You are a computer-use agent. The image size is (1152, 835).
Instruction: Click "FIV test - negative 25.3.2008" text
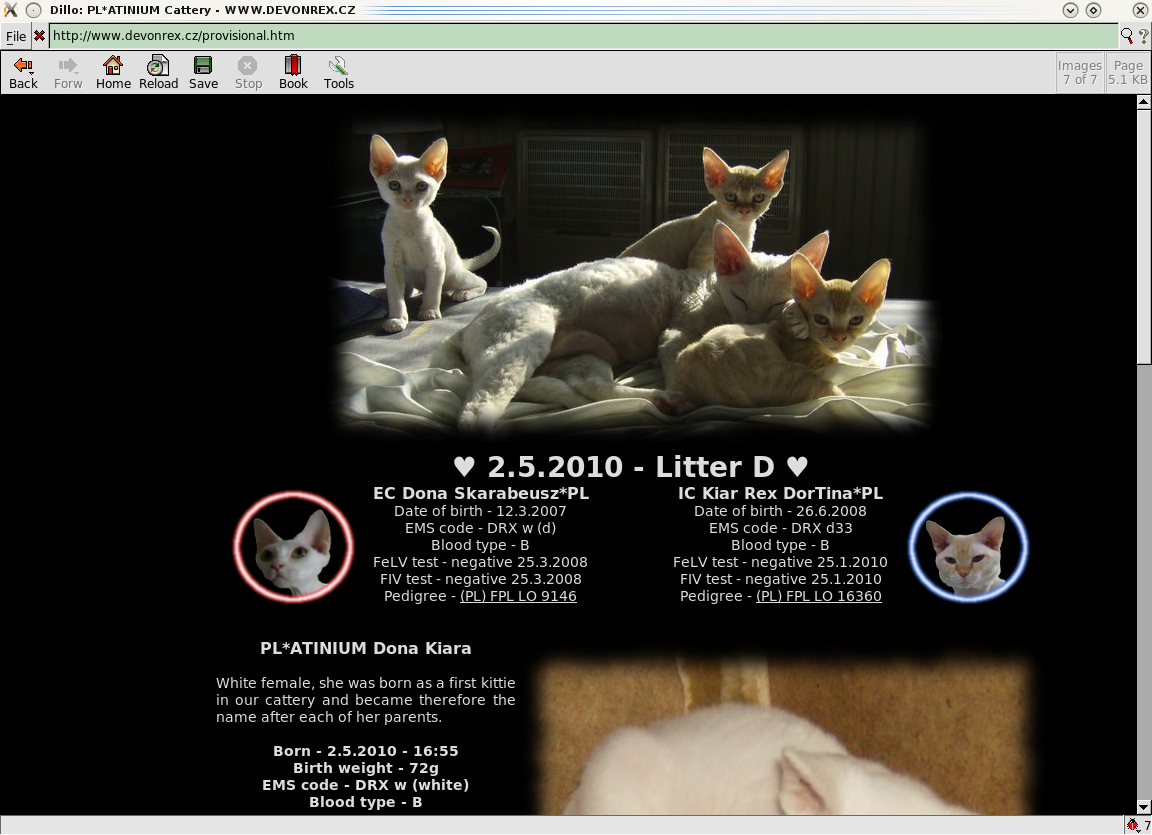pyautogui.click(x=480, y=579)
